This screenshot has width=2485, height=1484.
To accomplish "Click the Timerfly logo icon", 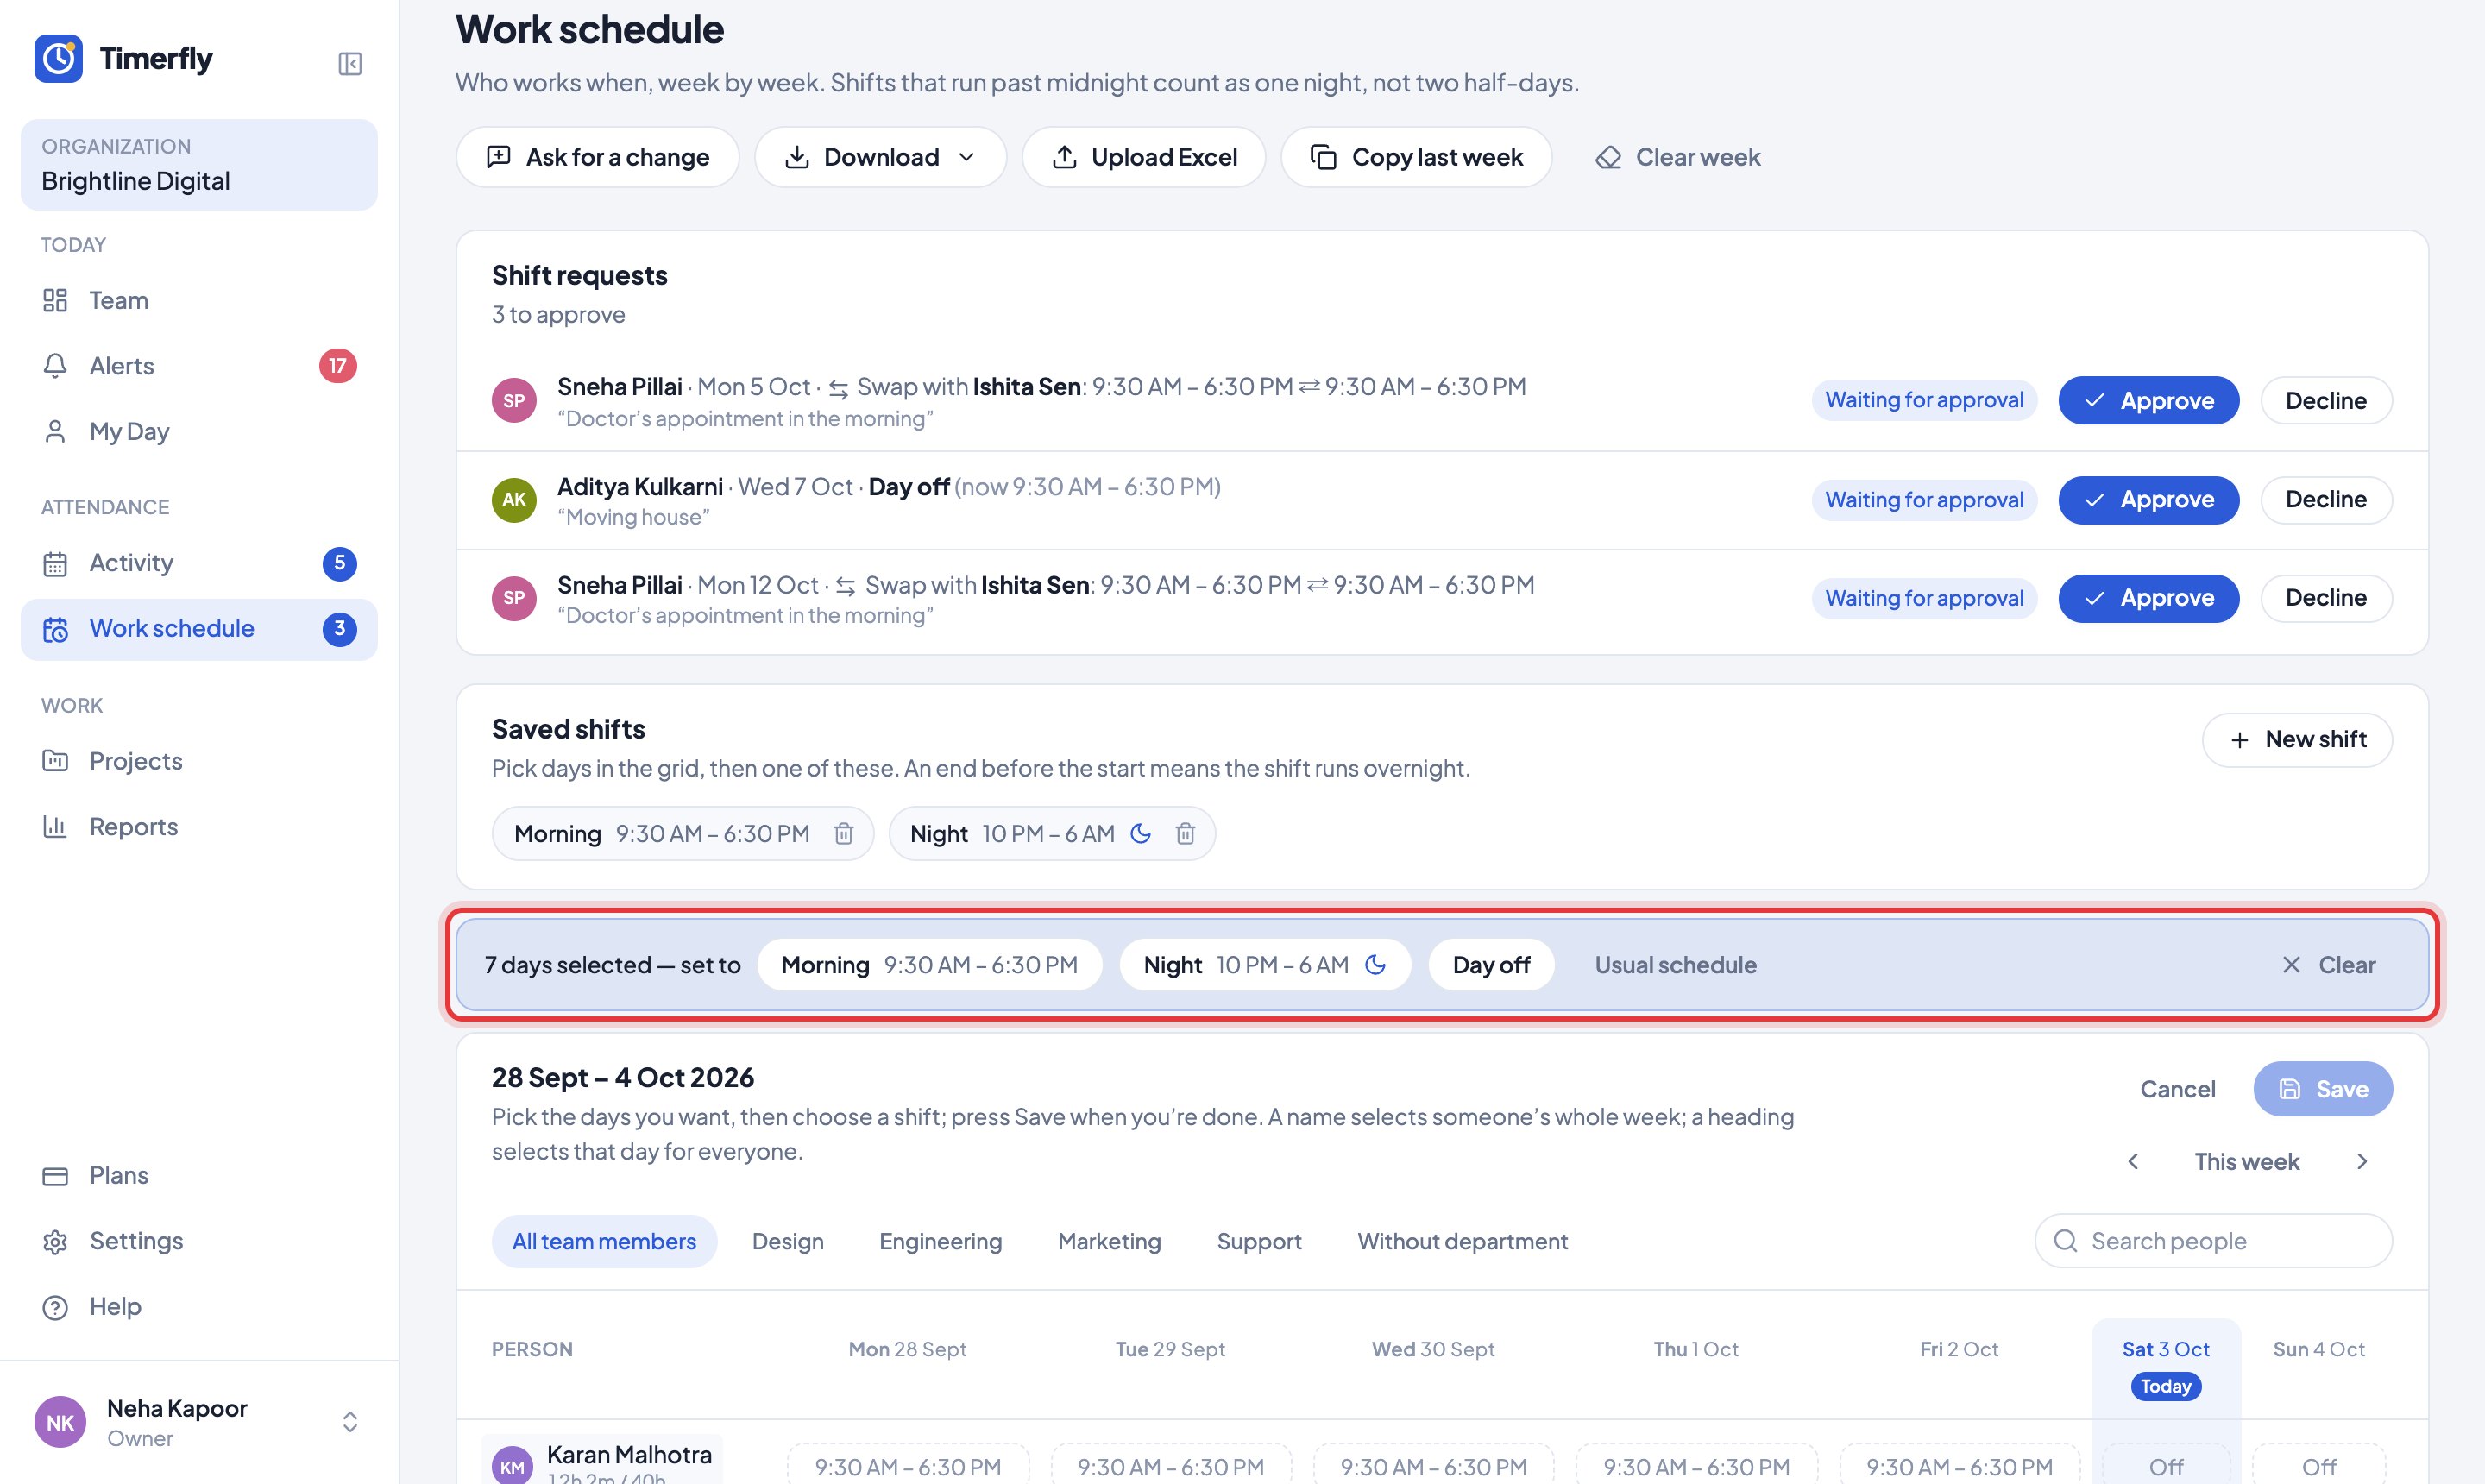I will tap(58, 59).
